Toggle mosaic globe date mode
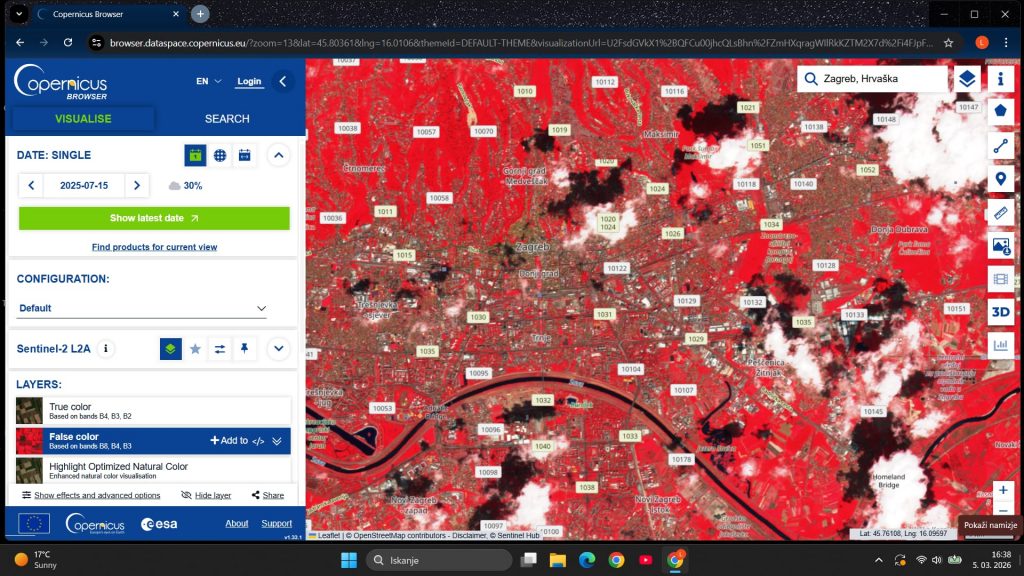This screenshot has width=1024, height=576. point(220,155)
